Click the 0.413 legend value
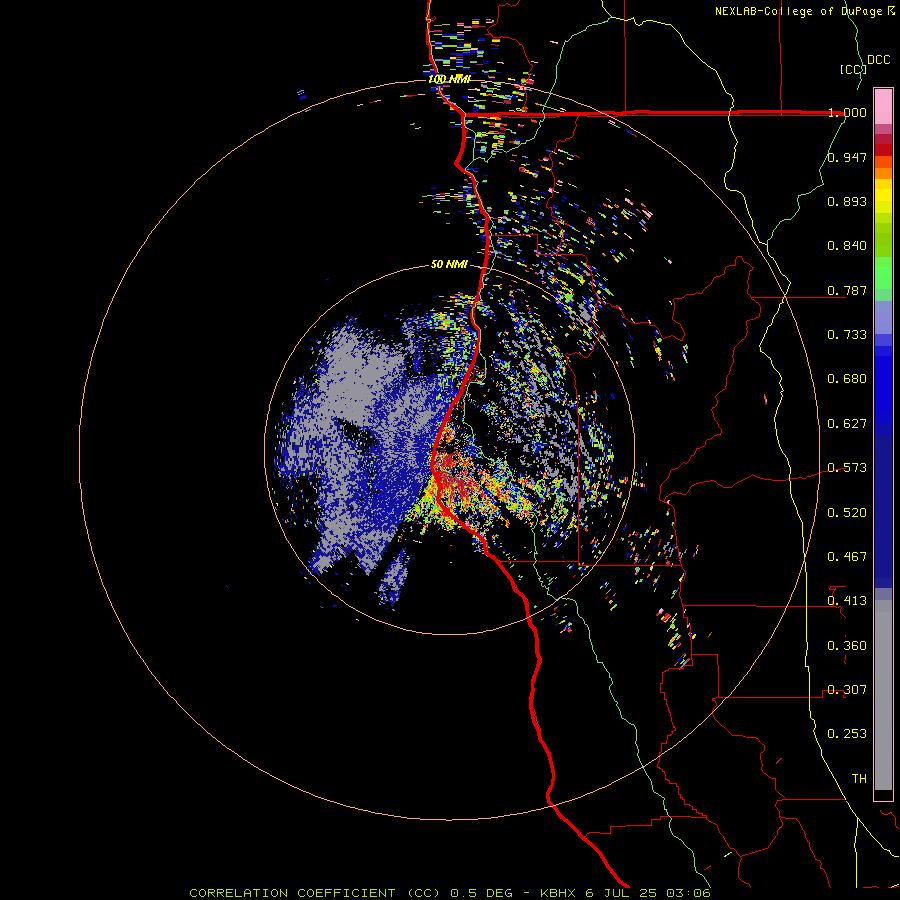 (x=847, y=601)
